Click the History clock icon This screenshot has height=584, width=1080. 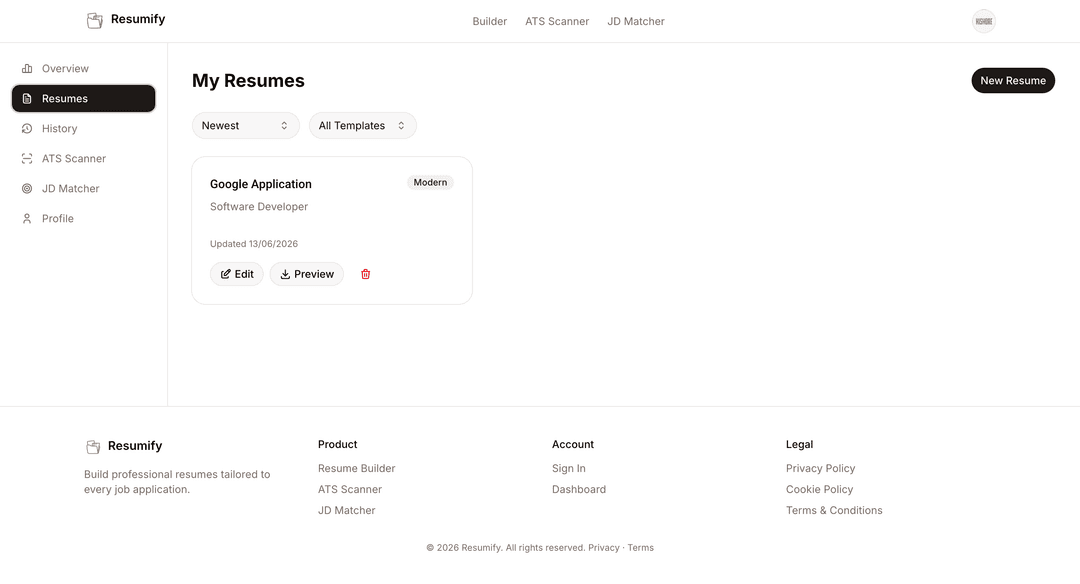click(x=27, y=129)
